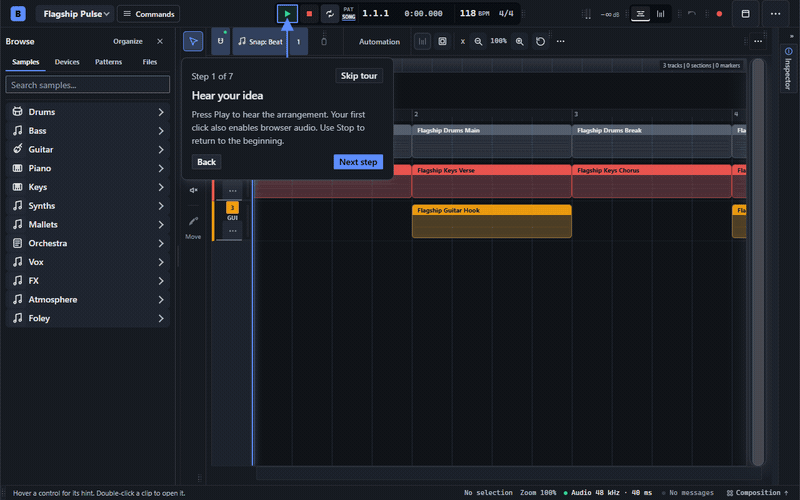Expand the Inspector panel

point(788,68)
